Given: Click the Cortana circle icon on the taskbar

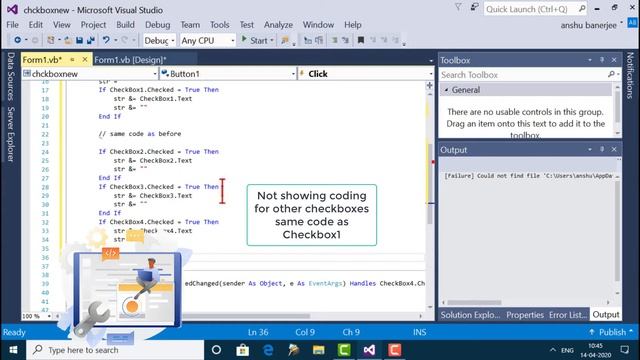Looking at the screenshot, I should (216, 350).
